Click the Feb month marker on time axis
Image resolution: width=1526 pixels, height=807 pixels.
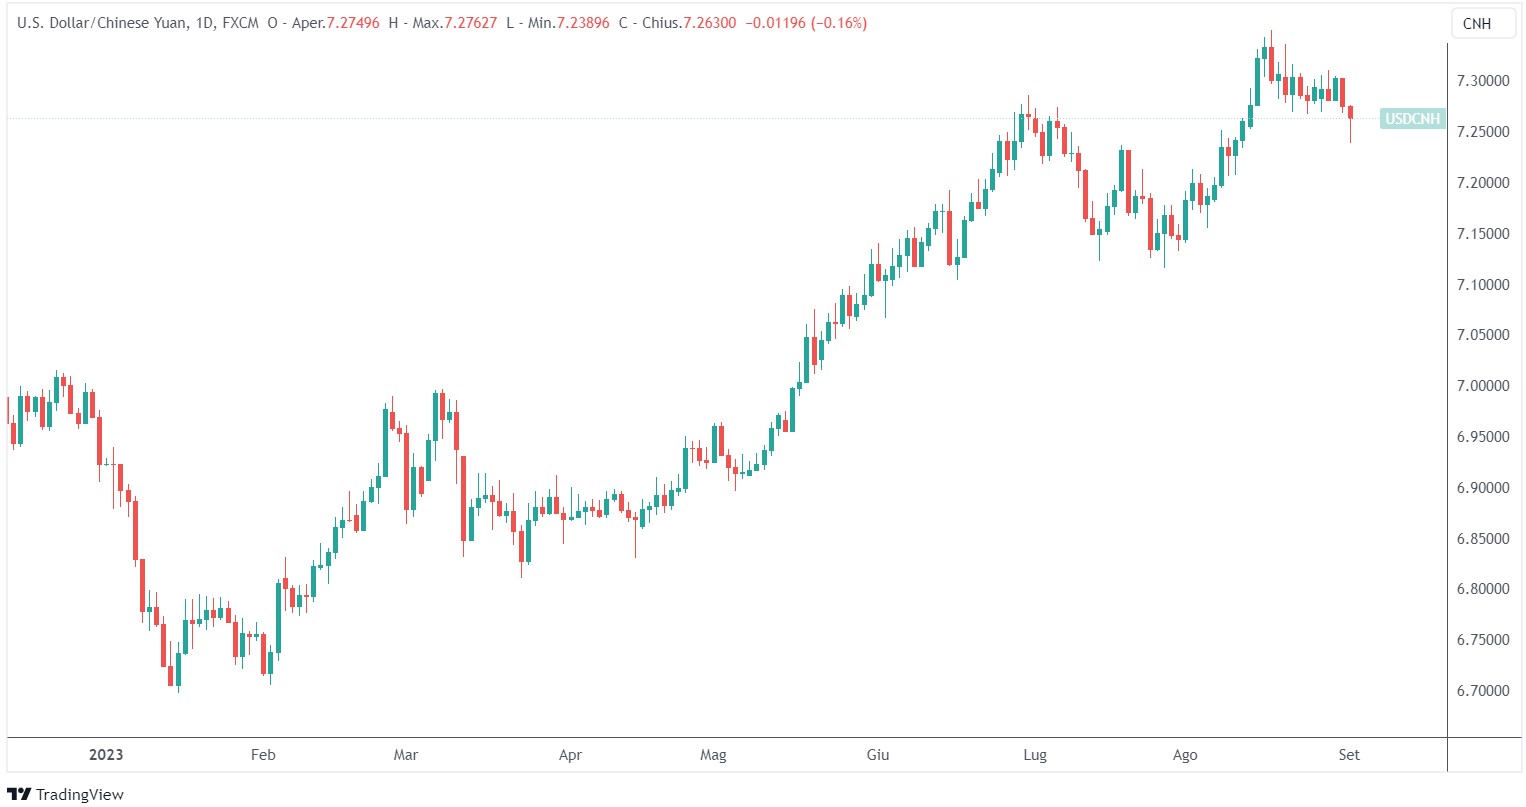click(x=262, y=754)
